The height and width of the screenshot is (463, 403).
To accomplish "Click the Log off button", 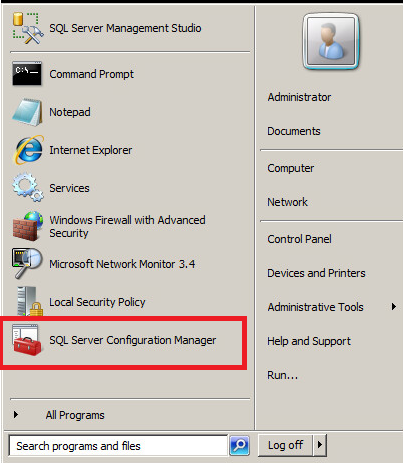I will tap(285, 445).
